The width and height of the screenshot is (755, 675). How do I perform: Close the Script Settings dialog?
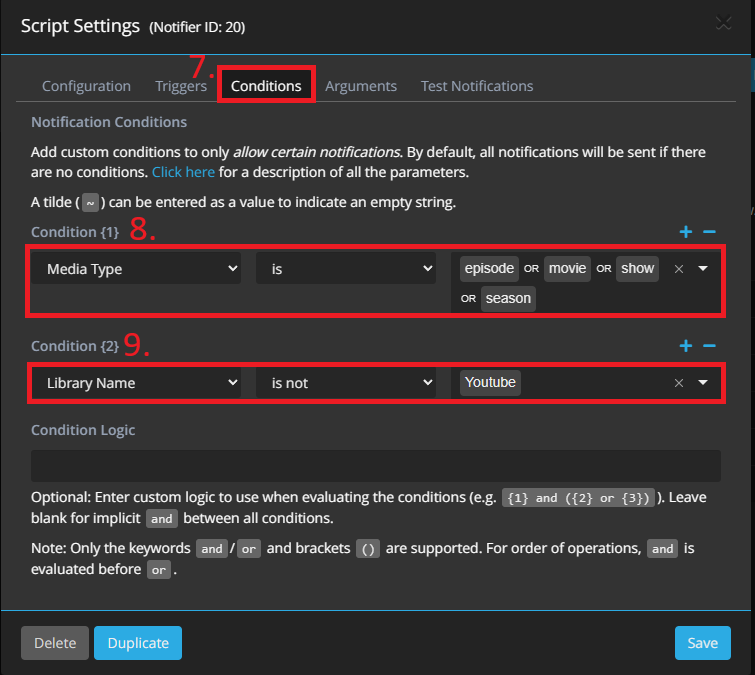723,24
